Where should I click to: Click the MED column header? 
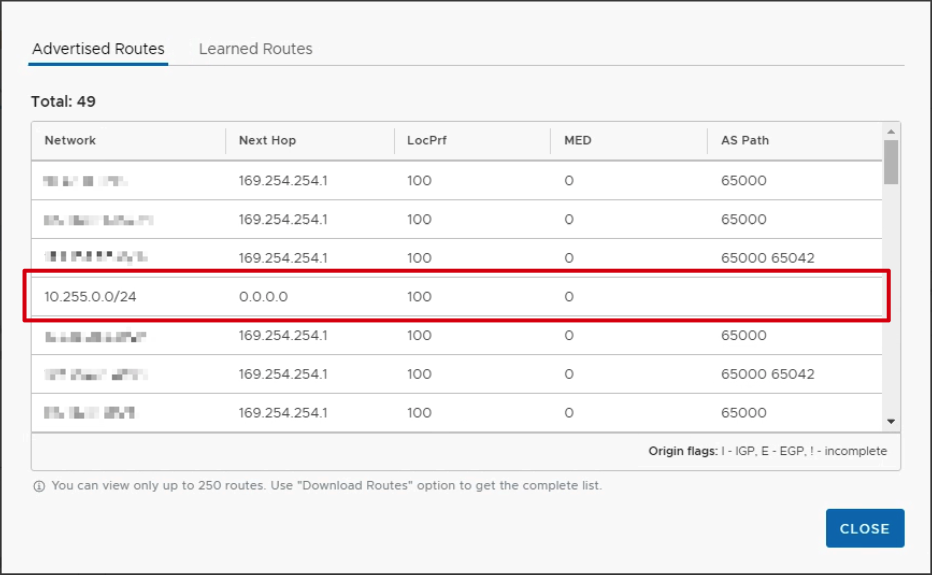pos(578,141)
